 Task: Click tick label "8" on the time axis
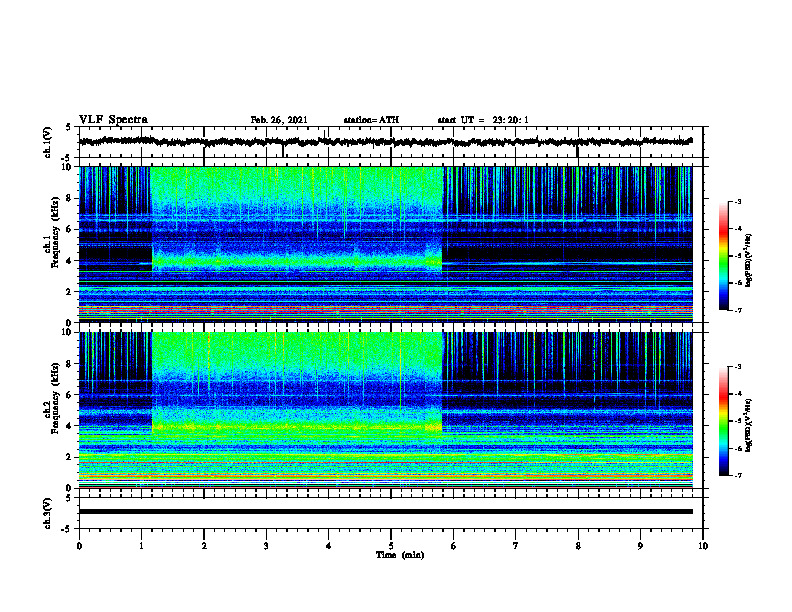(x=578, y=546)
